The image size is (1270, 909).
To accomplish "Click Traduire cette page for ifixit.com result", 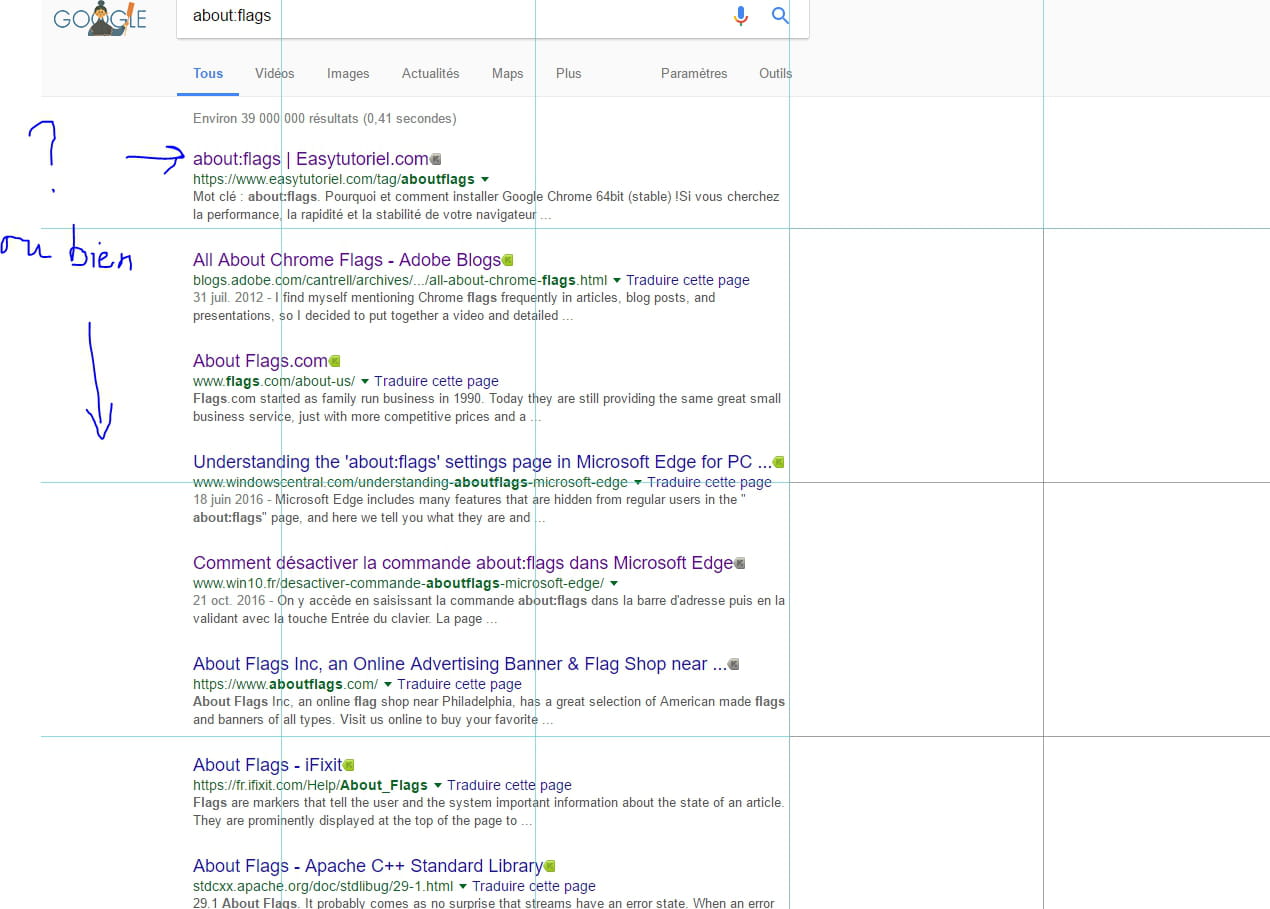I will click(x=509, y=786).
